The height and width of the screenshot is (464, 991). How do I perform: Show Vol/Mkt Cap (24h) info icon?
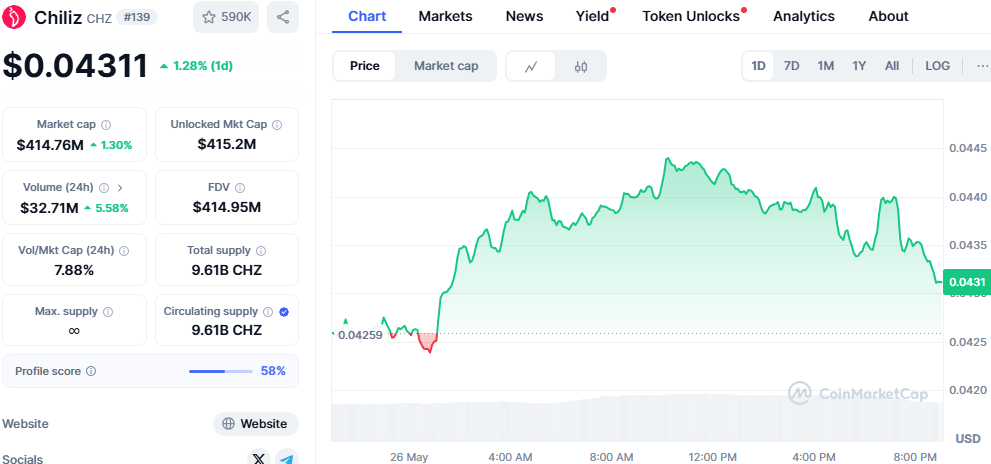(124, 251)
